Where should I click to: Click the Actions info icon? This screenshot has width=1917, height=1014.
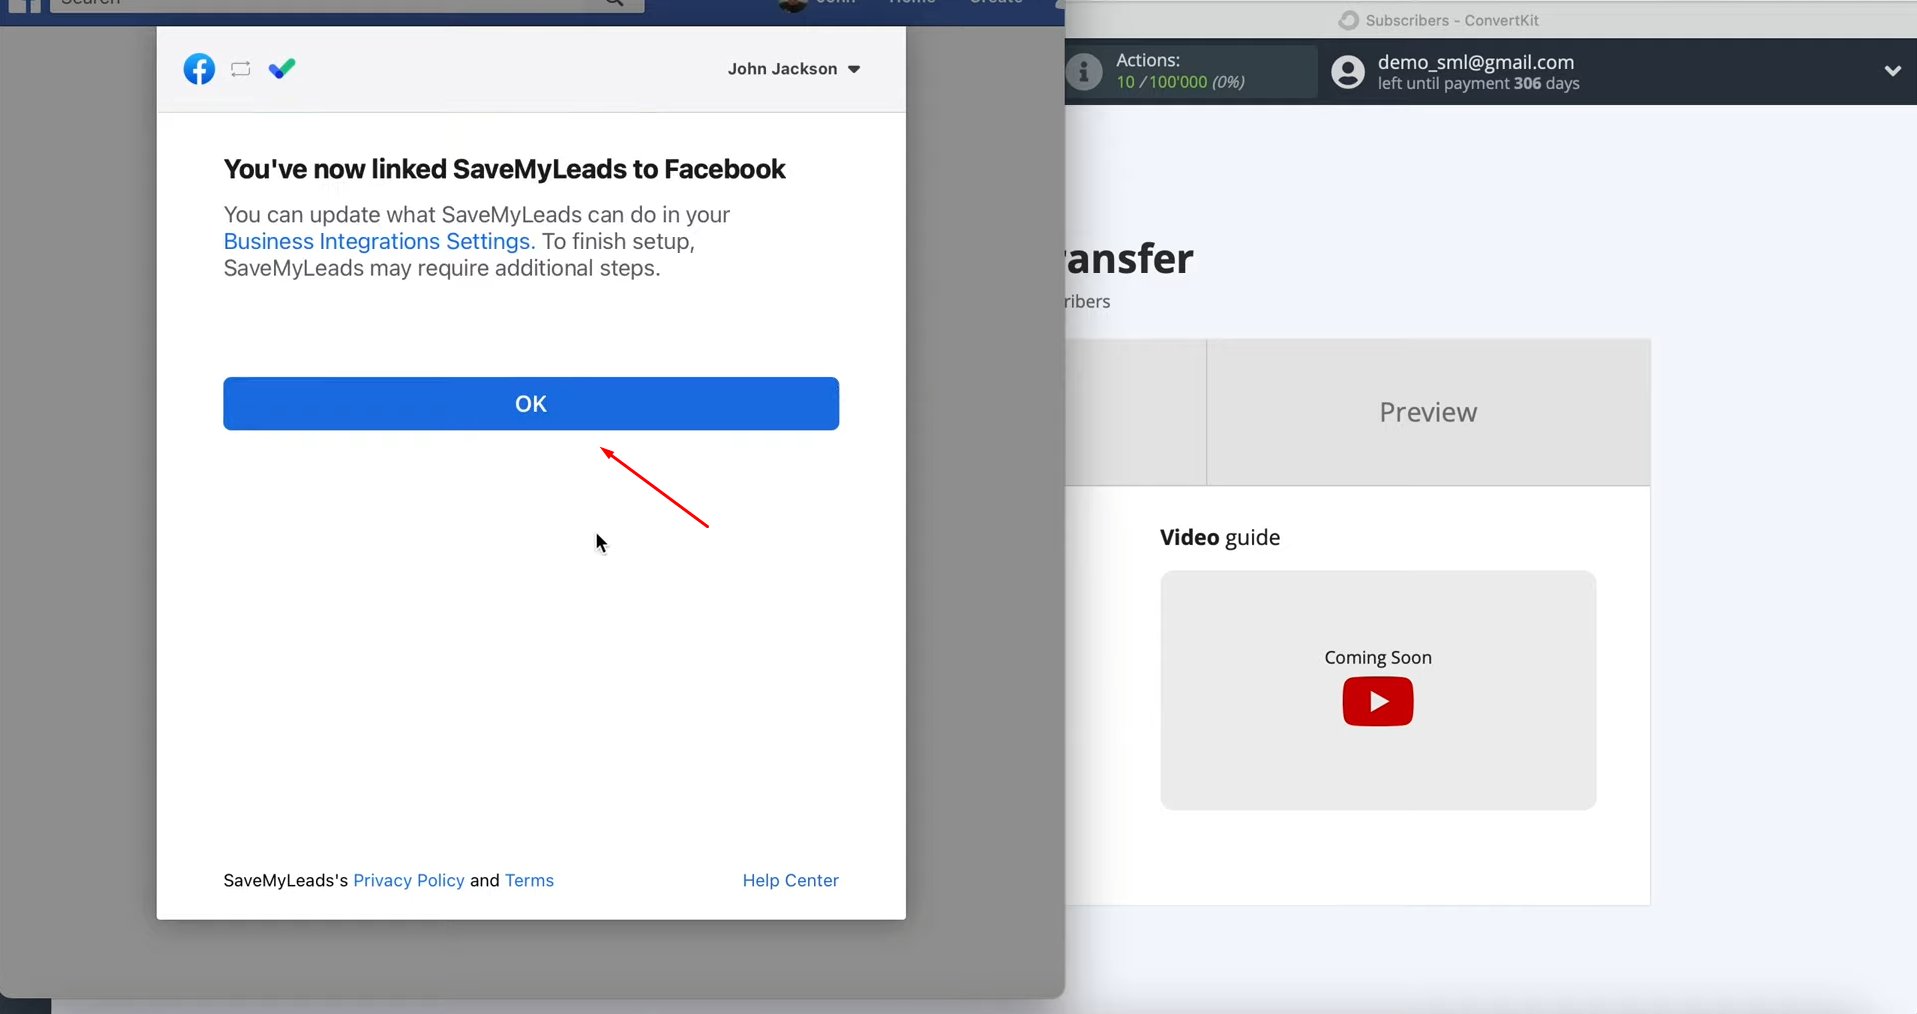(1084, 72)
